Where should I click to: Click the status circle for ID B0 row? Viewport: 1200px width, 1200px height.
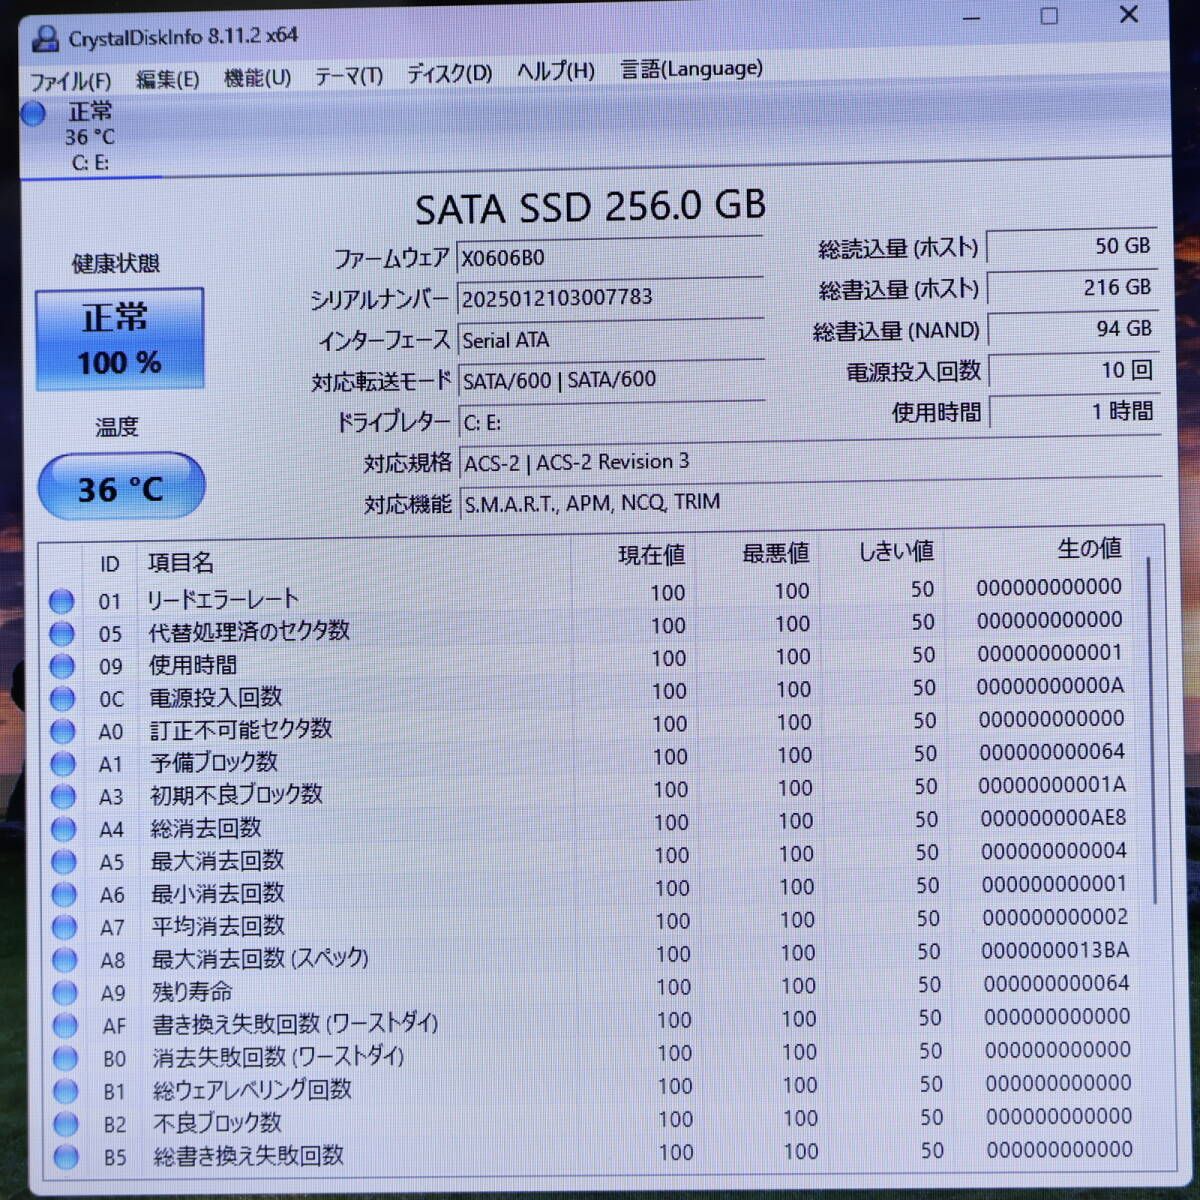point(66,1058)
